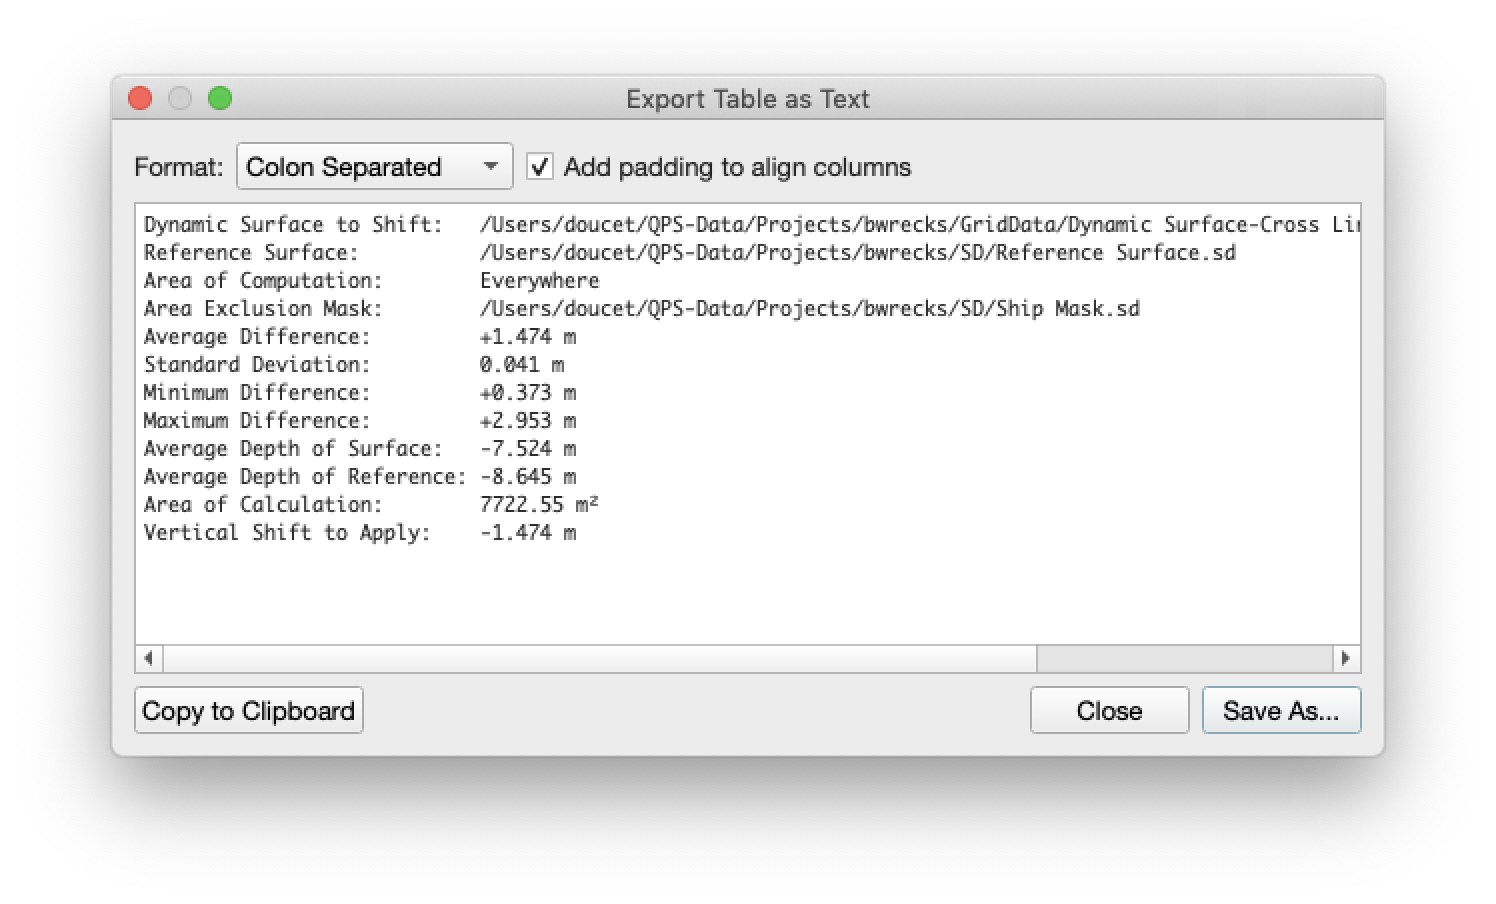Screen dimensions: 1496x904
Task: Click the left scroll arrow of horizontal scrollbar
Action: pos(149,658)
